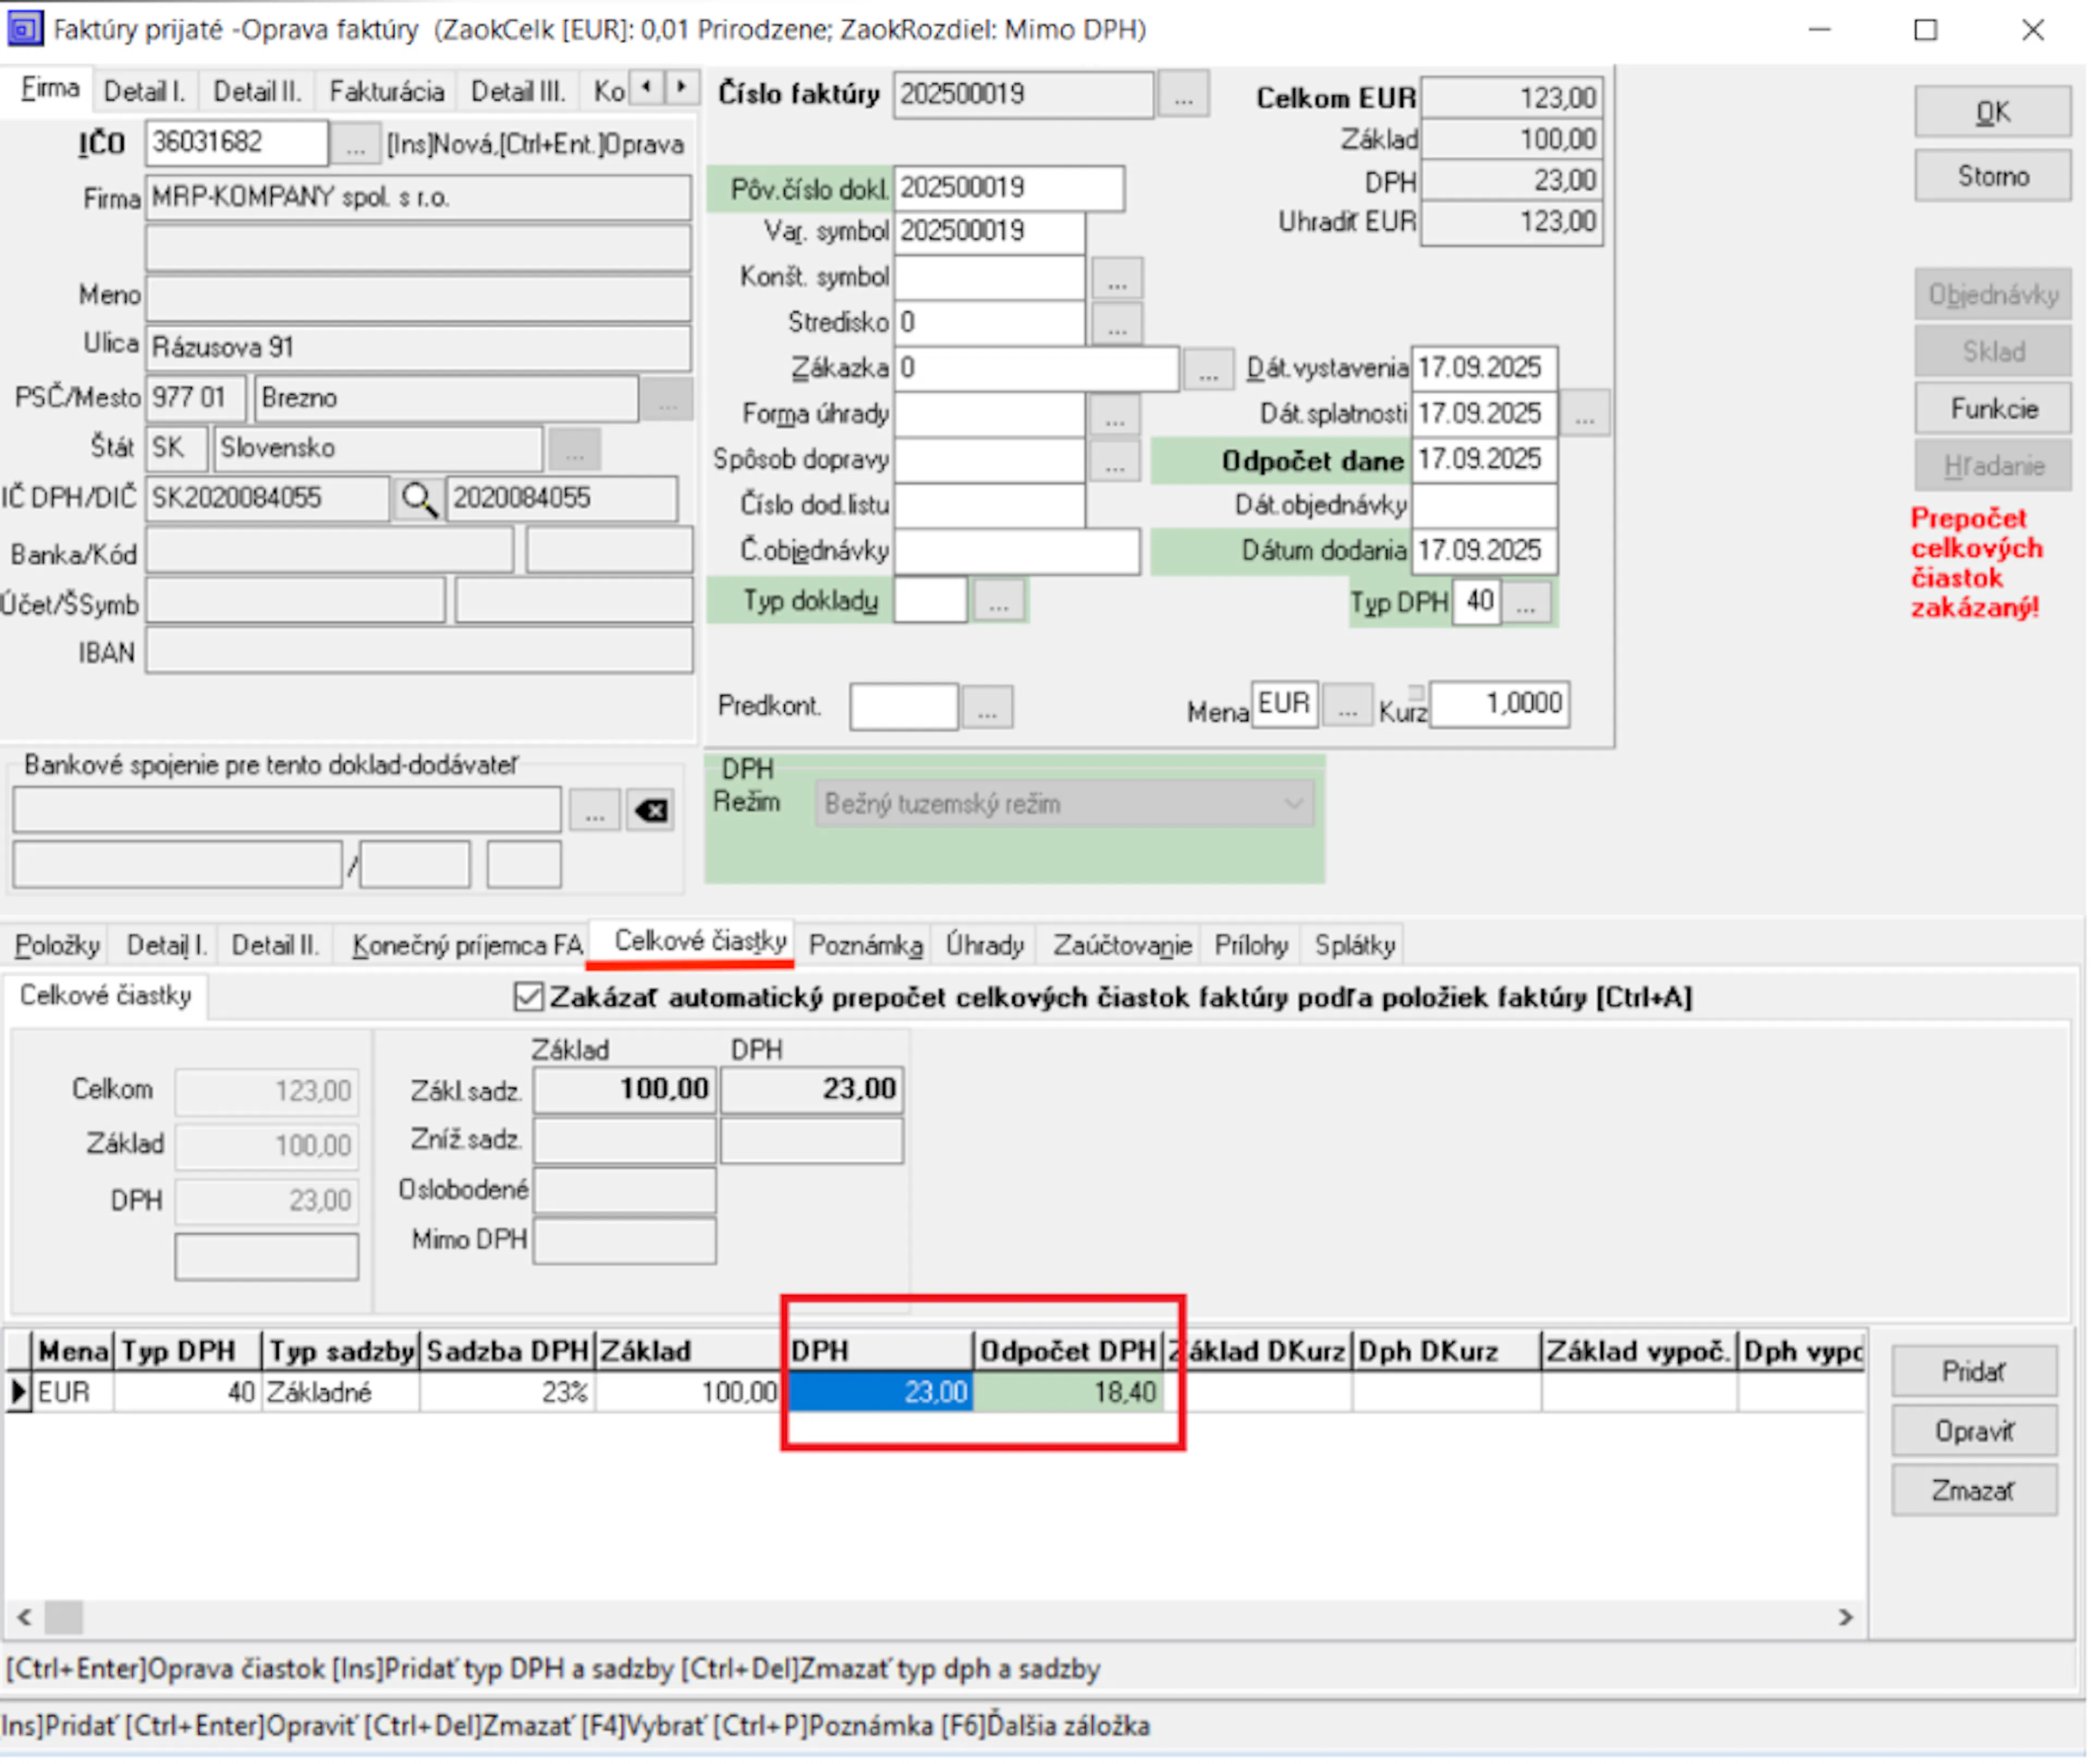
Task: Open Mena currency lookup ellipsis button
Action: pos(1347,706)
